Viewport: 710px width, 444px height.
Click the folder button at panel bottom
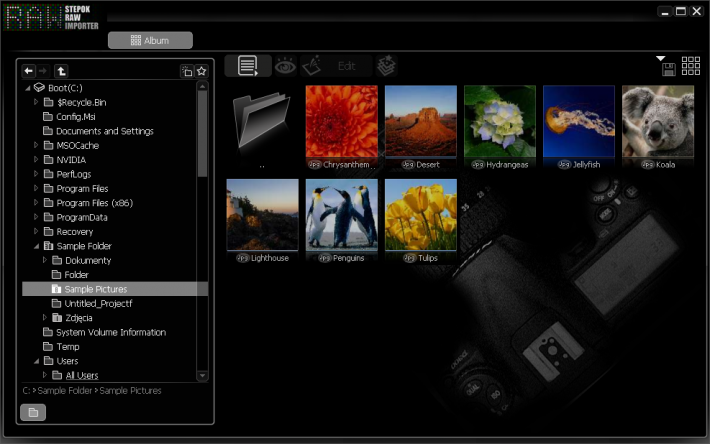[33, 412]
